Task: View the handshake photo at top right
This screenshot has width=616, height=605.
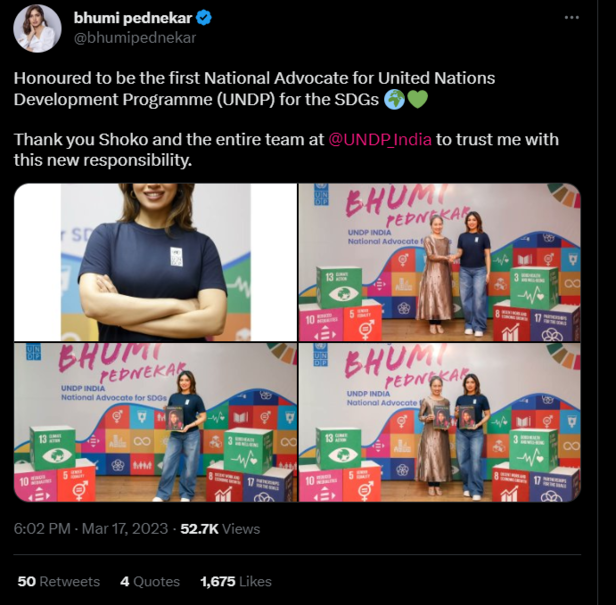Action: pyautogui.click(x=439, y=262)
